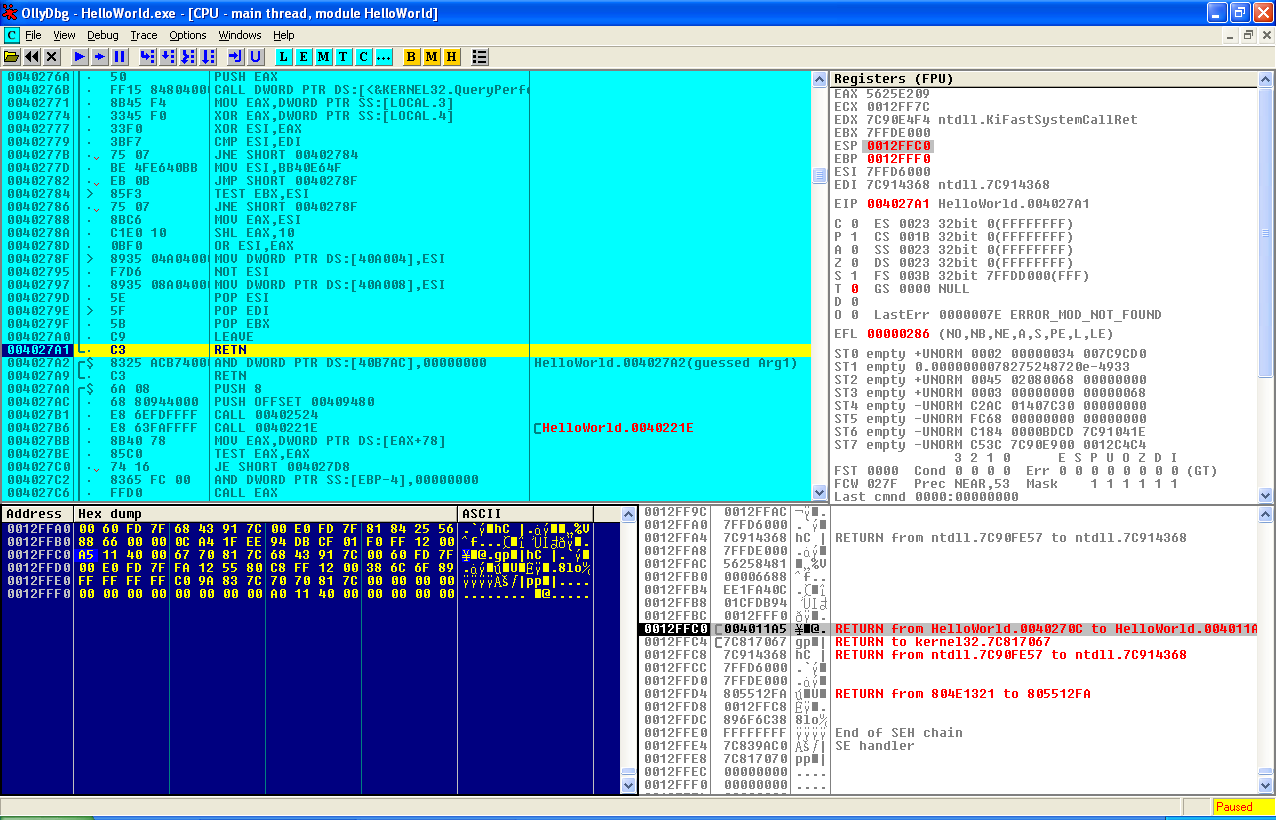Viewport: 1276px width, 820px height.
Task: Click the options list icon on the toolbar
Action: (480, 57)
